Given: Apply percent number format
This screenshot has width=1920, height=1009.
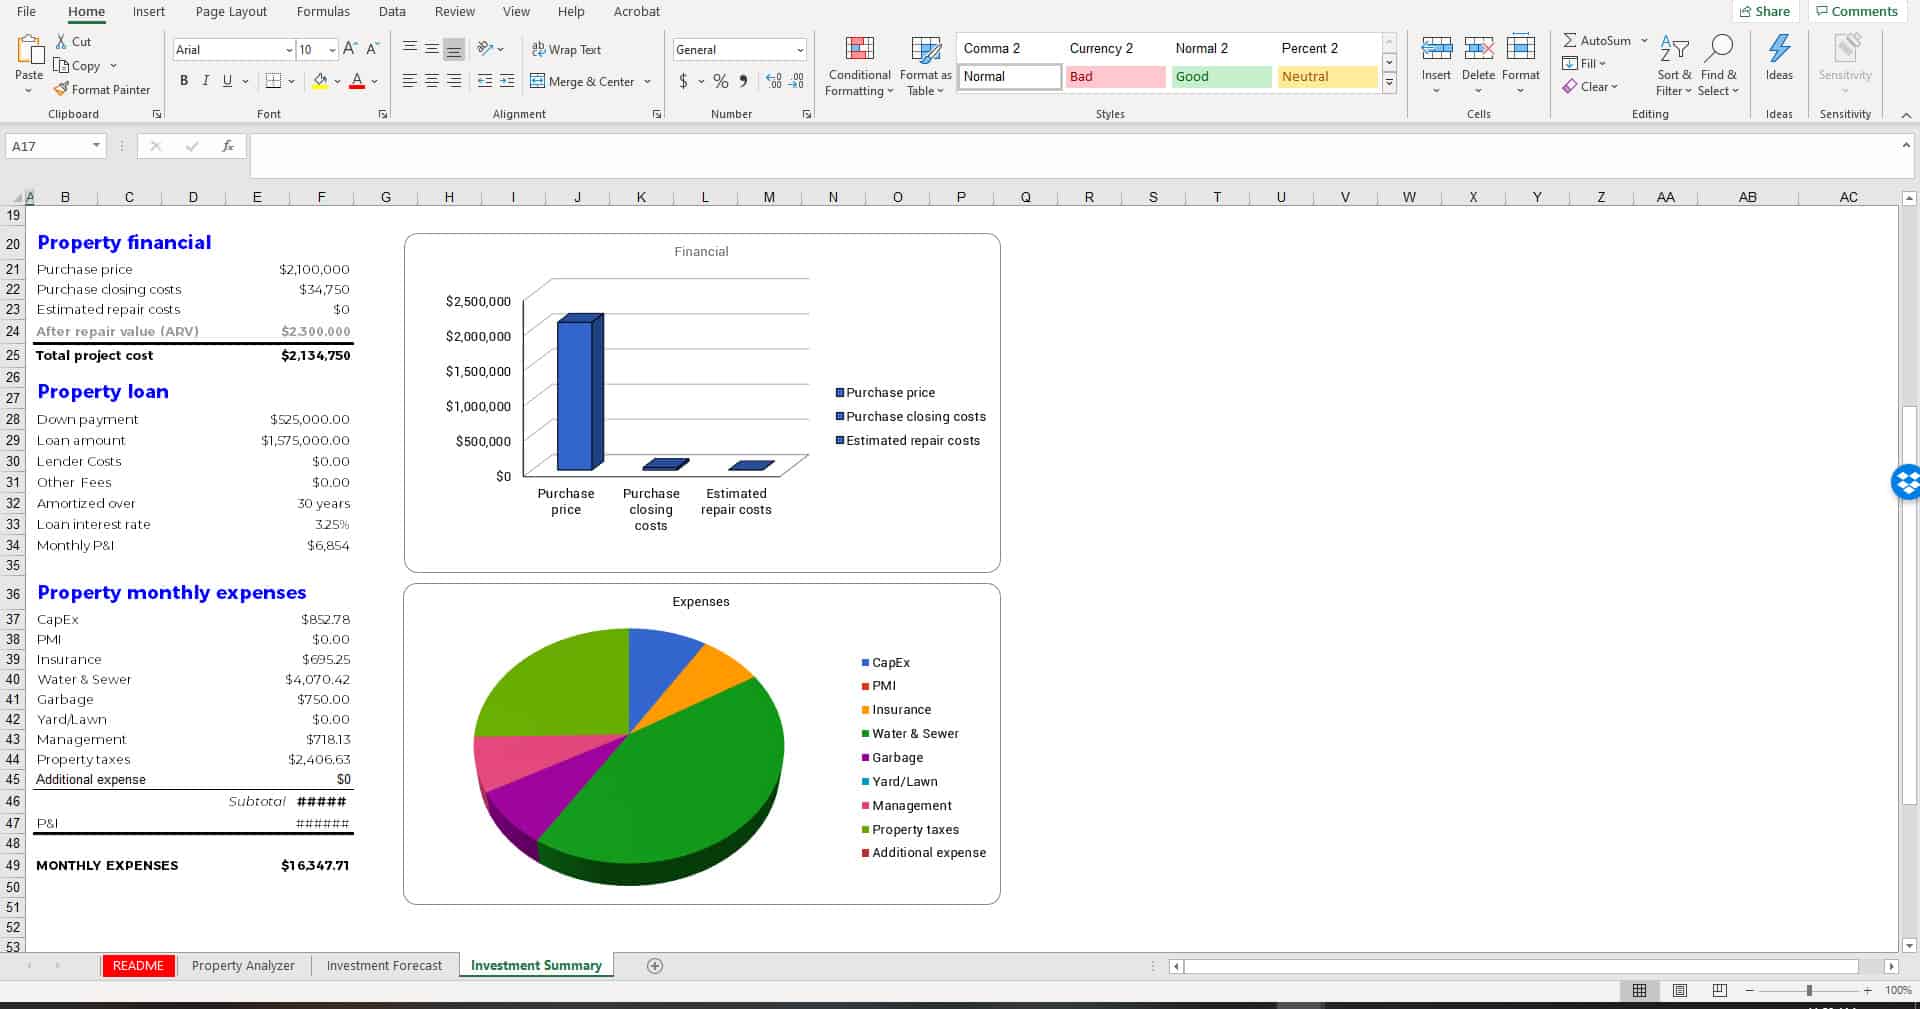Looking at the screenshot, I should pyautogui.click(x=718, y=82).
